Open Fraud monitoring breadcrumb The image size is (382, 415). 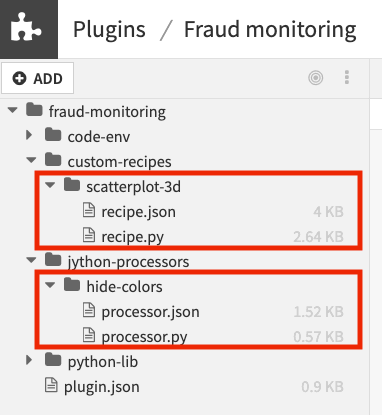(270, 30)
